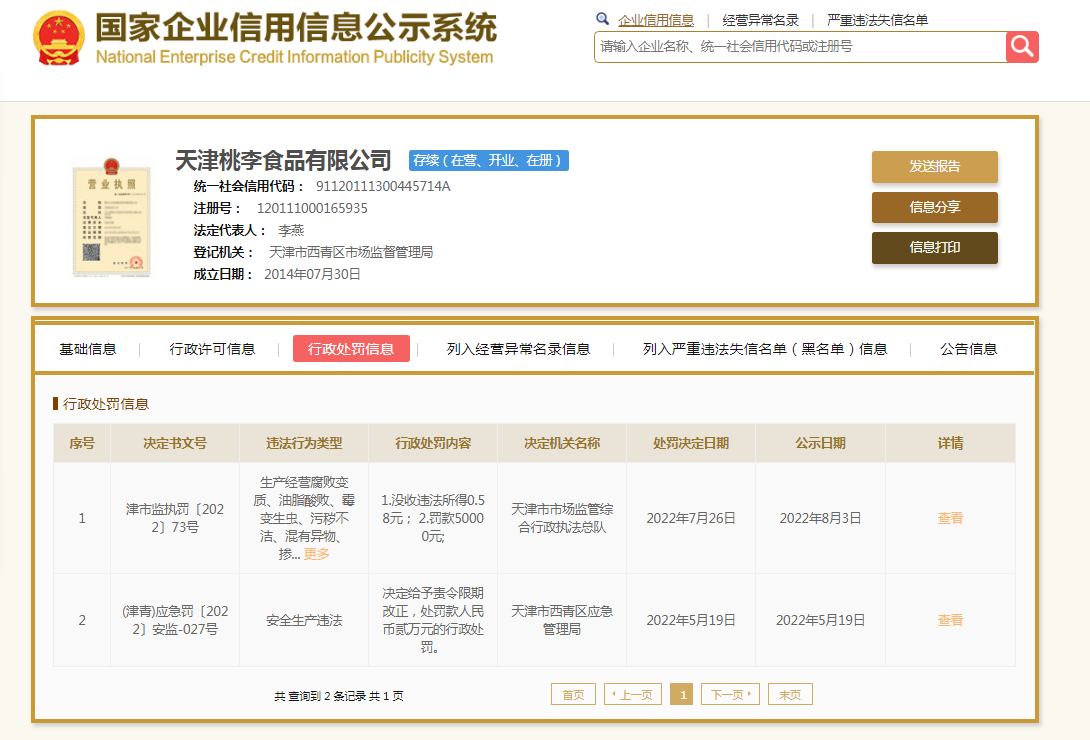The height and width of the screenshot is (740, 1090).
Task: Click the national emblem logo
Action: (58, 38)
